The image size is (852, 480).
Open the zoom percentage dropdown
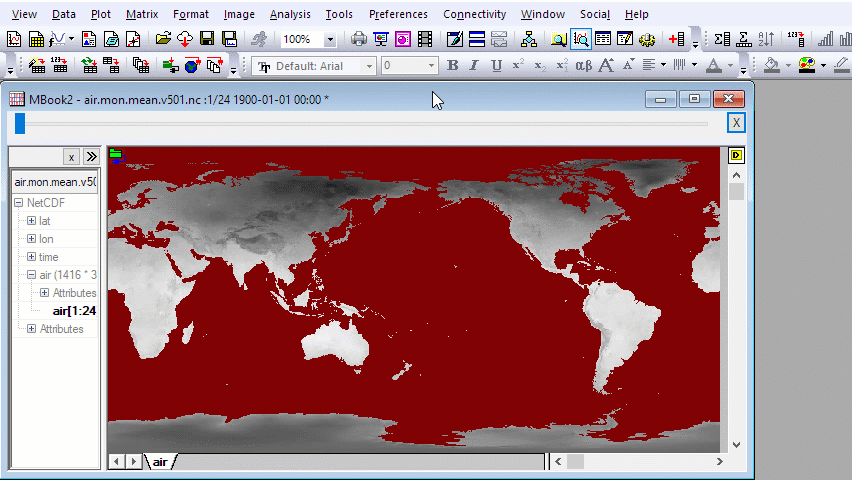pos(330,39)
